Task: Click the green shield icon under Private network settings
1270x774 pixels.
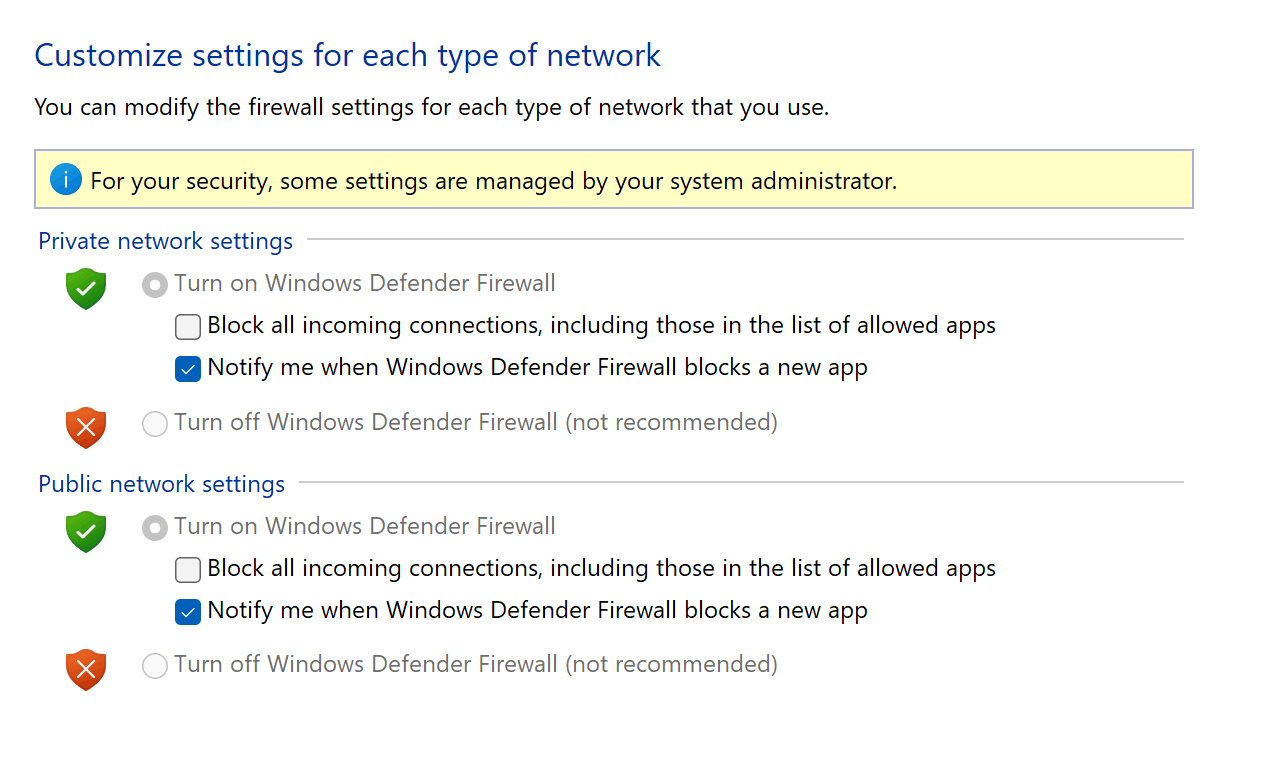Action: 86,288
